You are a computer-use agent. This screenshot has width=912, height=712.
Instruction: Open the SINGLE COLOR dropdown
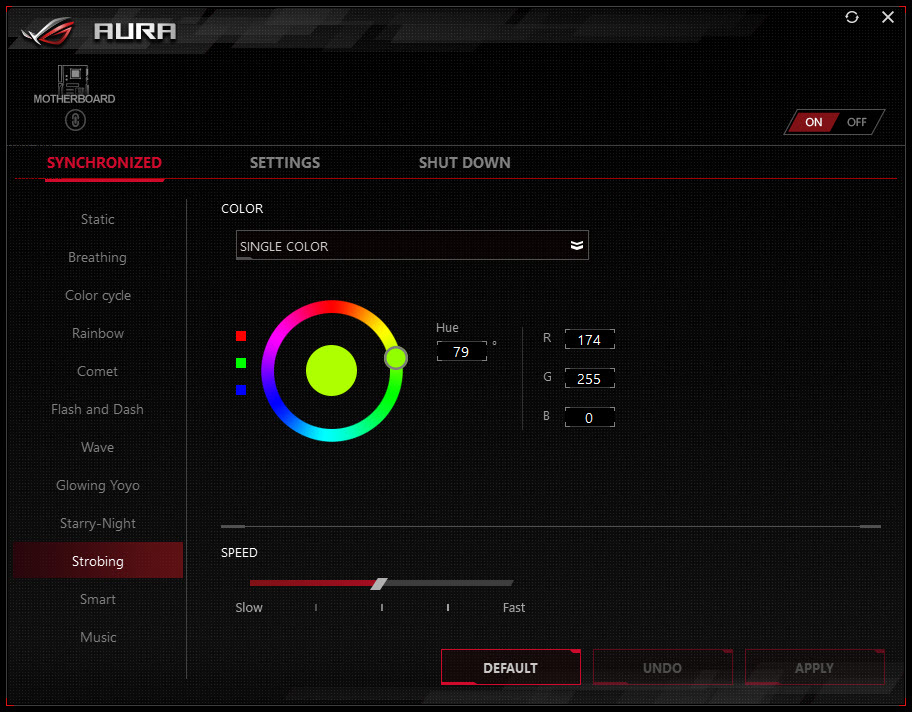tap(412, 245)
